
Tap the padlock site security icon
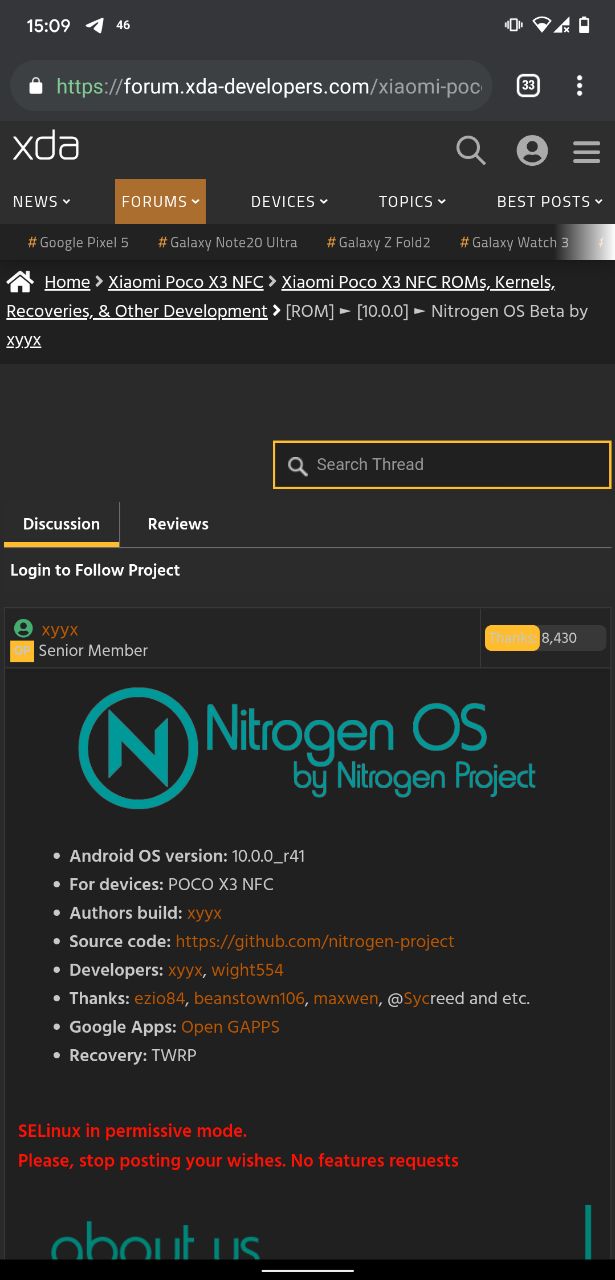[36, 86]
